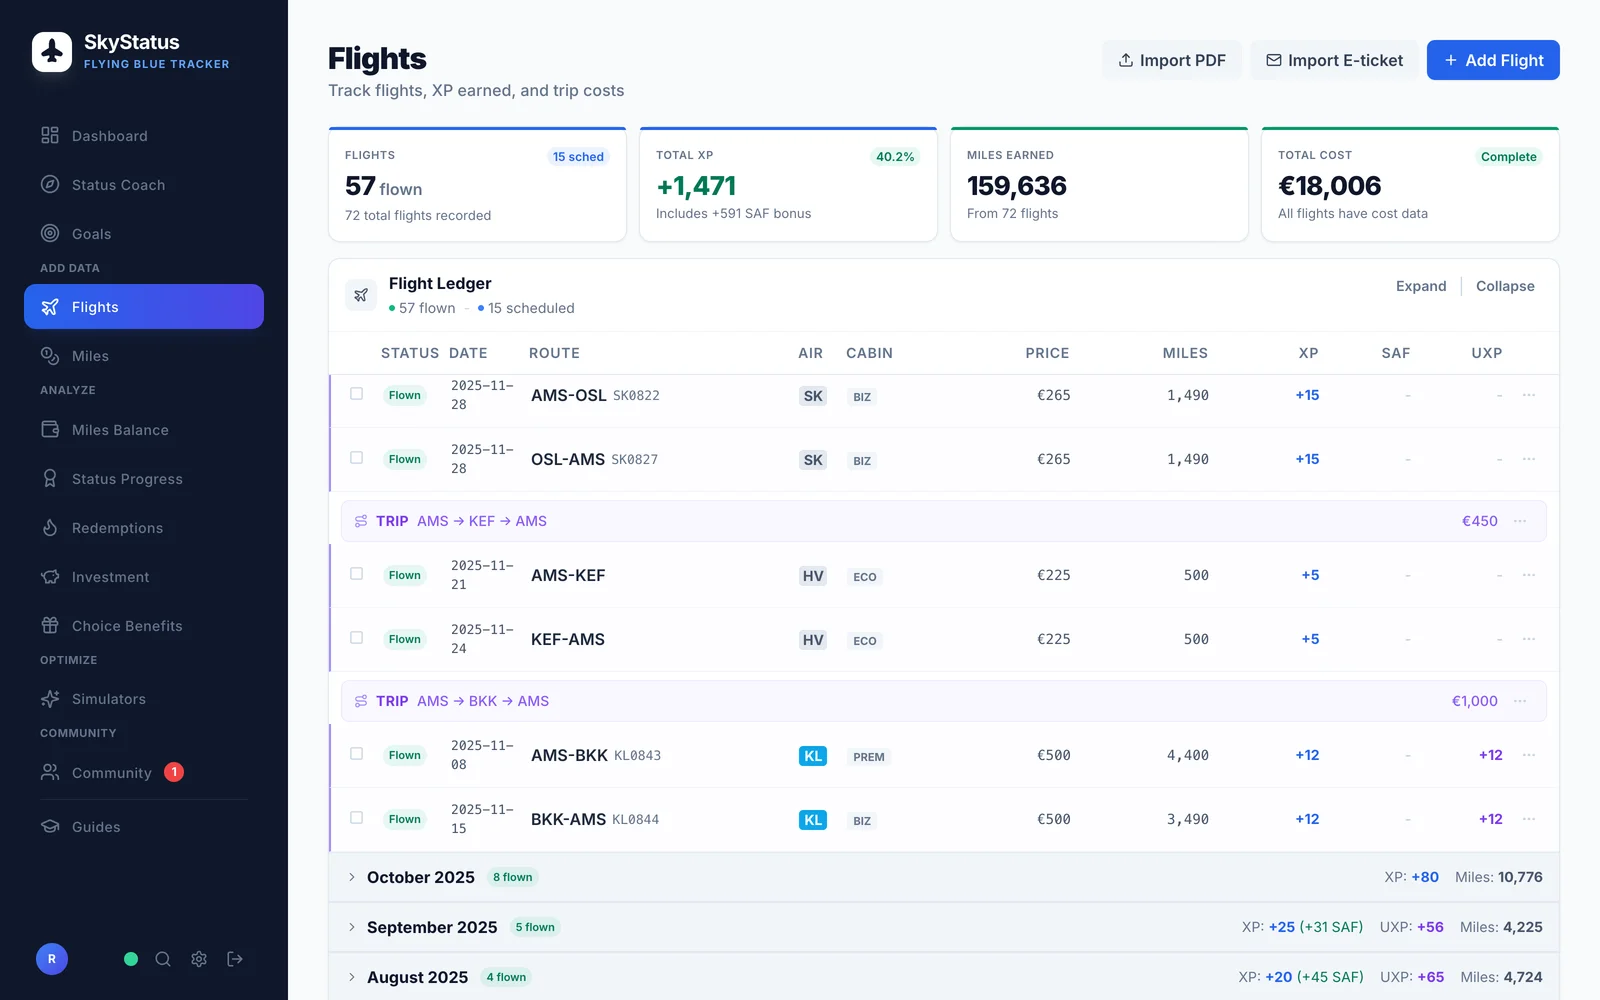Tick checkbox for OSL-AMS SK0827 flight
Viewport: 1600px width, 1000px height.
point(356,458)
